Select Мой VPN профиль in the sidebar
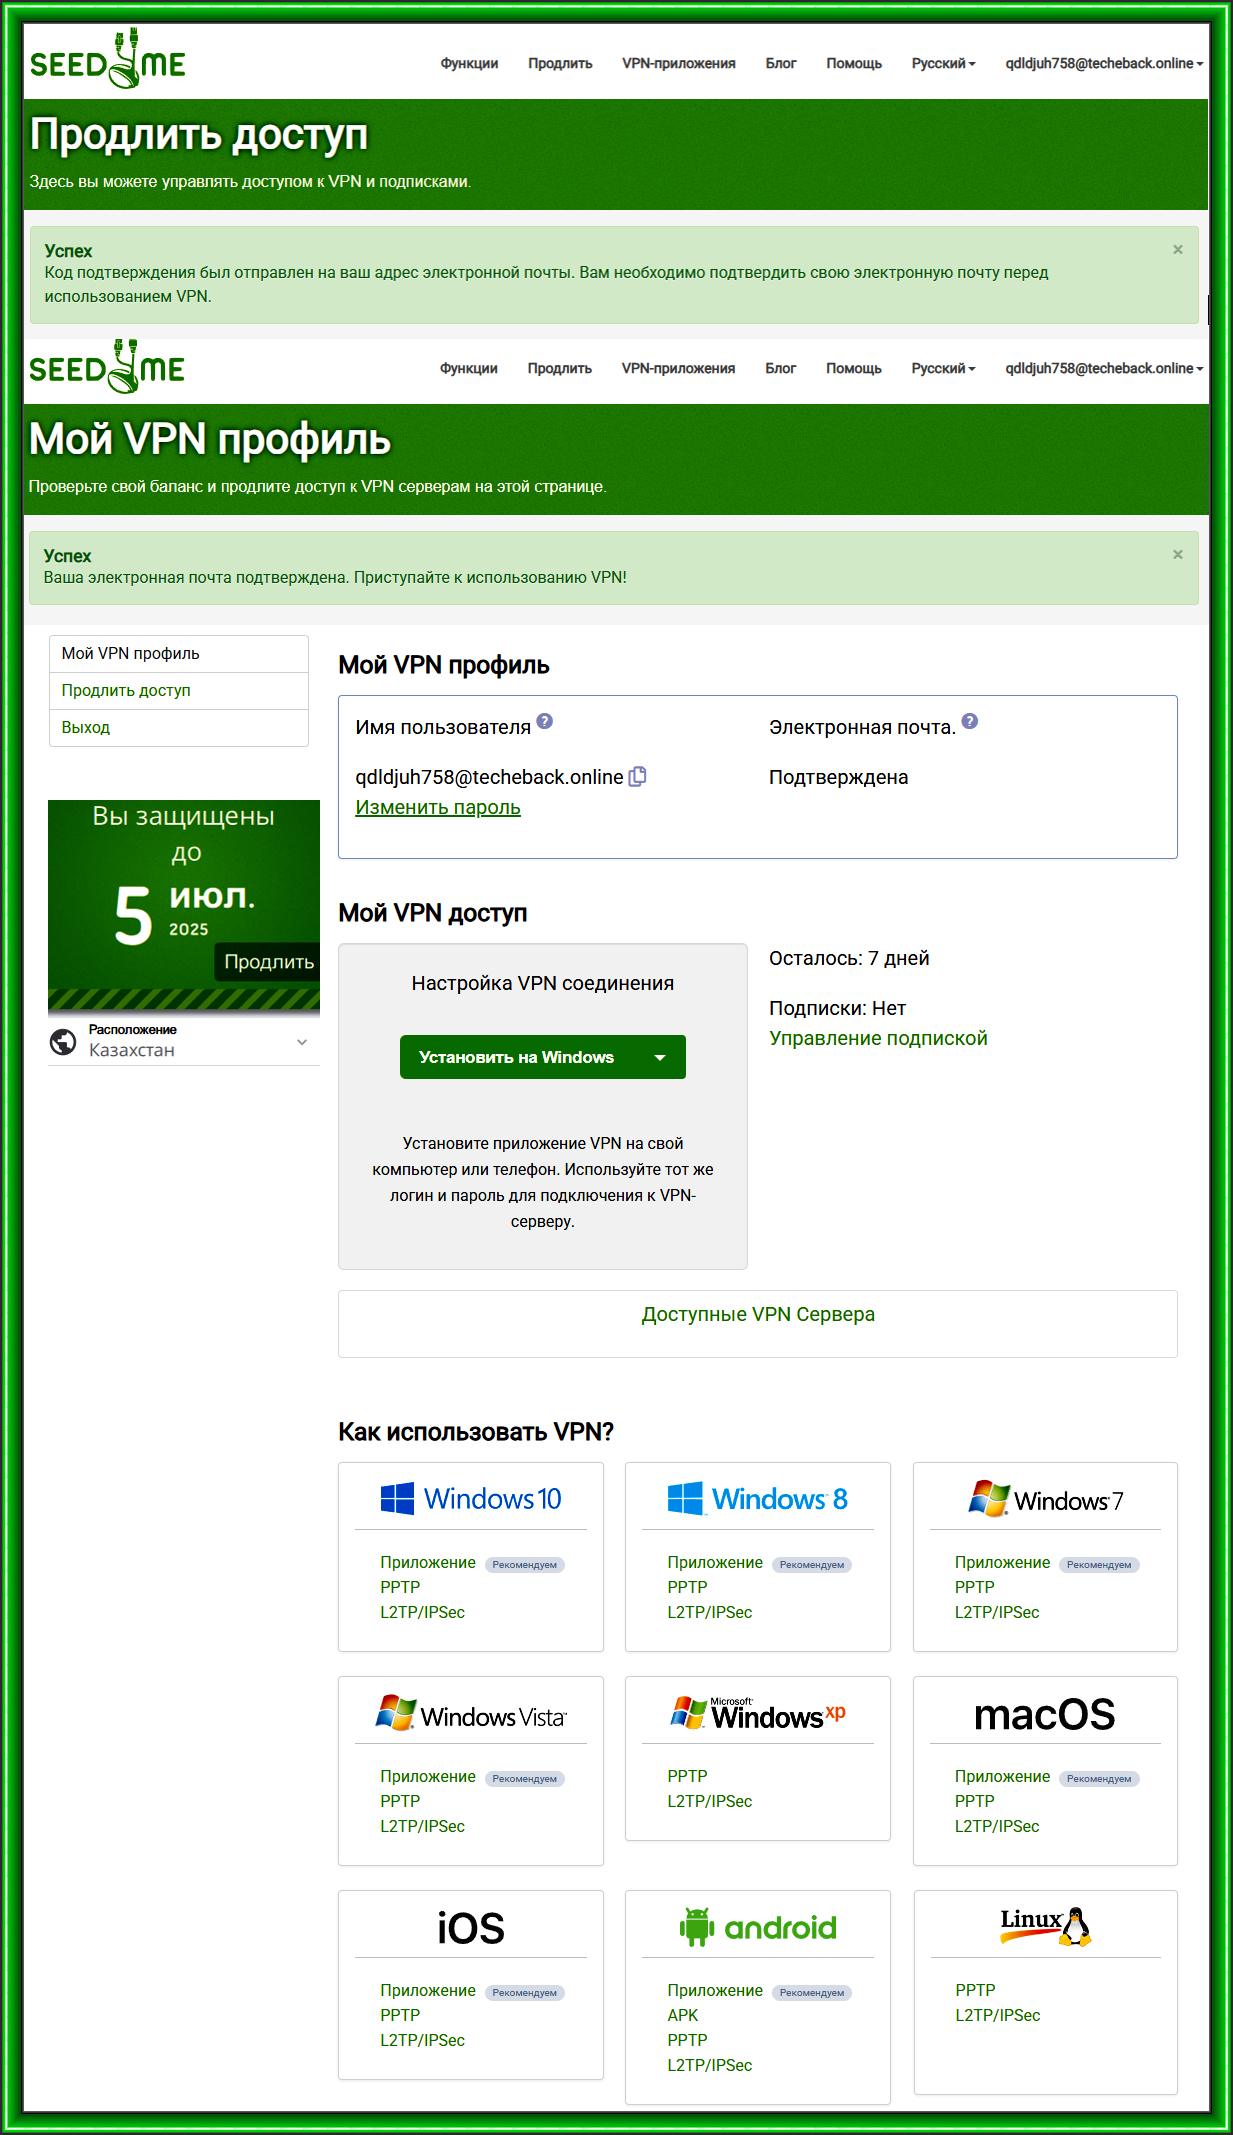The width and height of the screenshot is (1233, 2135). pyautogui.click(x=179, y=653)
